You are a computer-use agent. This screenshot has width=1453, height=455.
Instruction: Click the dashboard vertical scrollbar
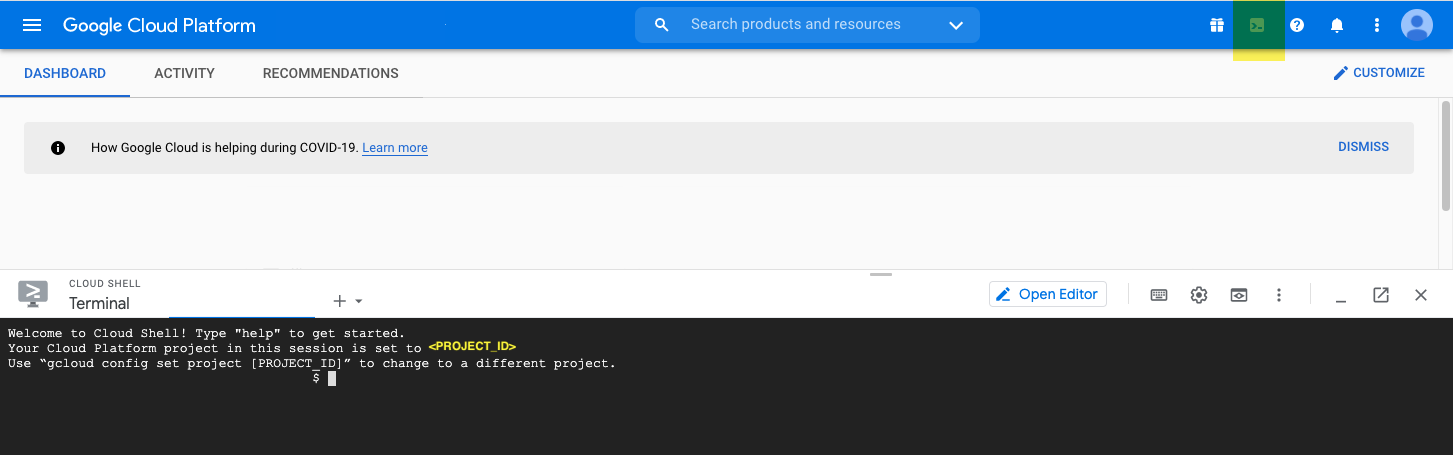(1446, 155)
